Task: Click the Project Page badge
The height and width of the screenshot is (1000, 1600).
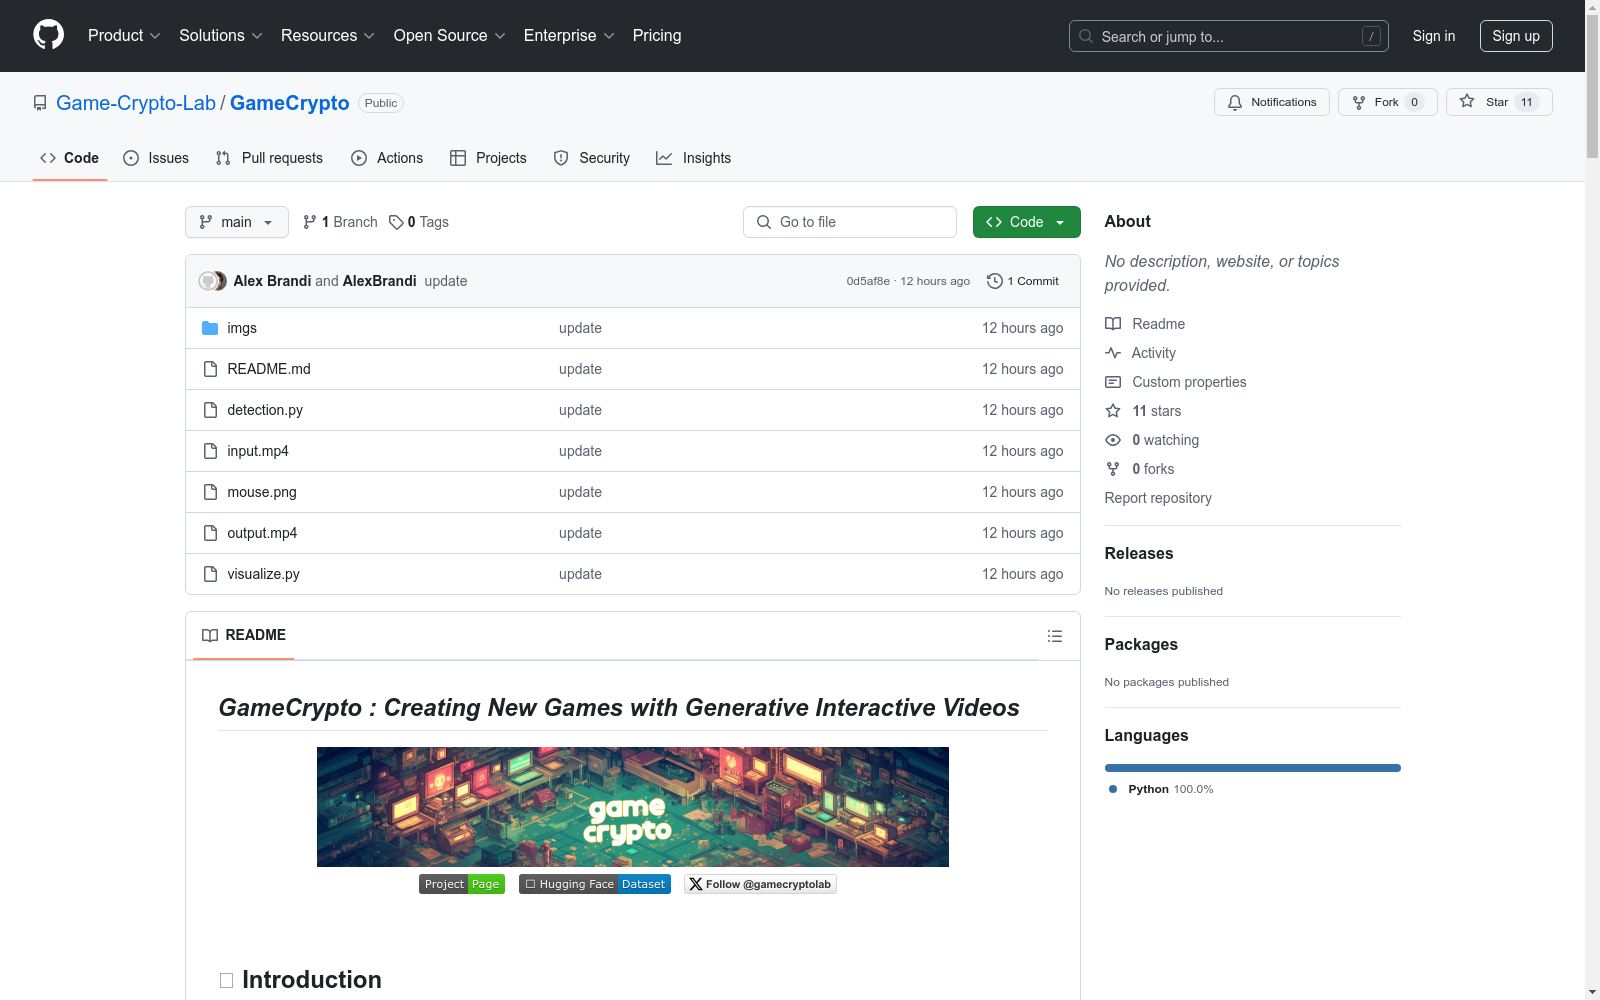Action: (462, 884)
